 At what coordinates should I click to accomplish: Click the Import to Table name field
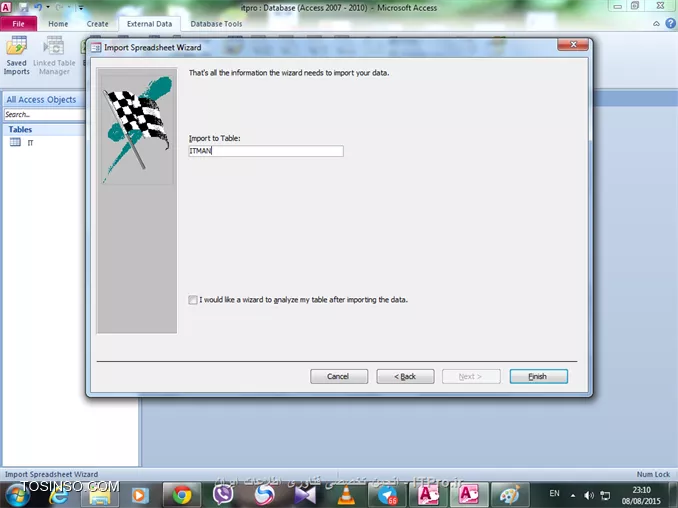tap(266, 151)
